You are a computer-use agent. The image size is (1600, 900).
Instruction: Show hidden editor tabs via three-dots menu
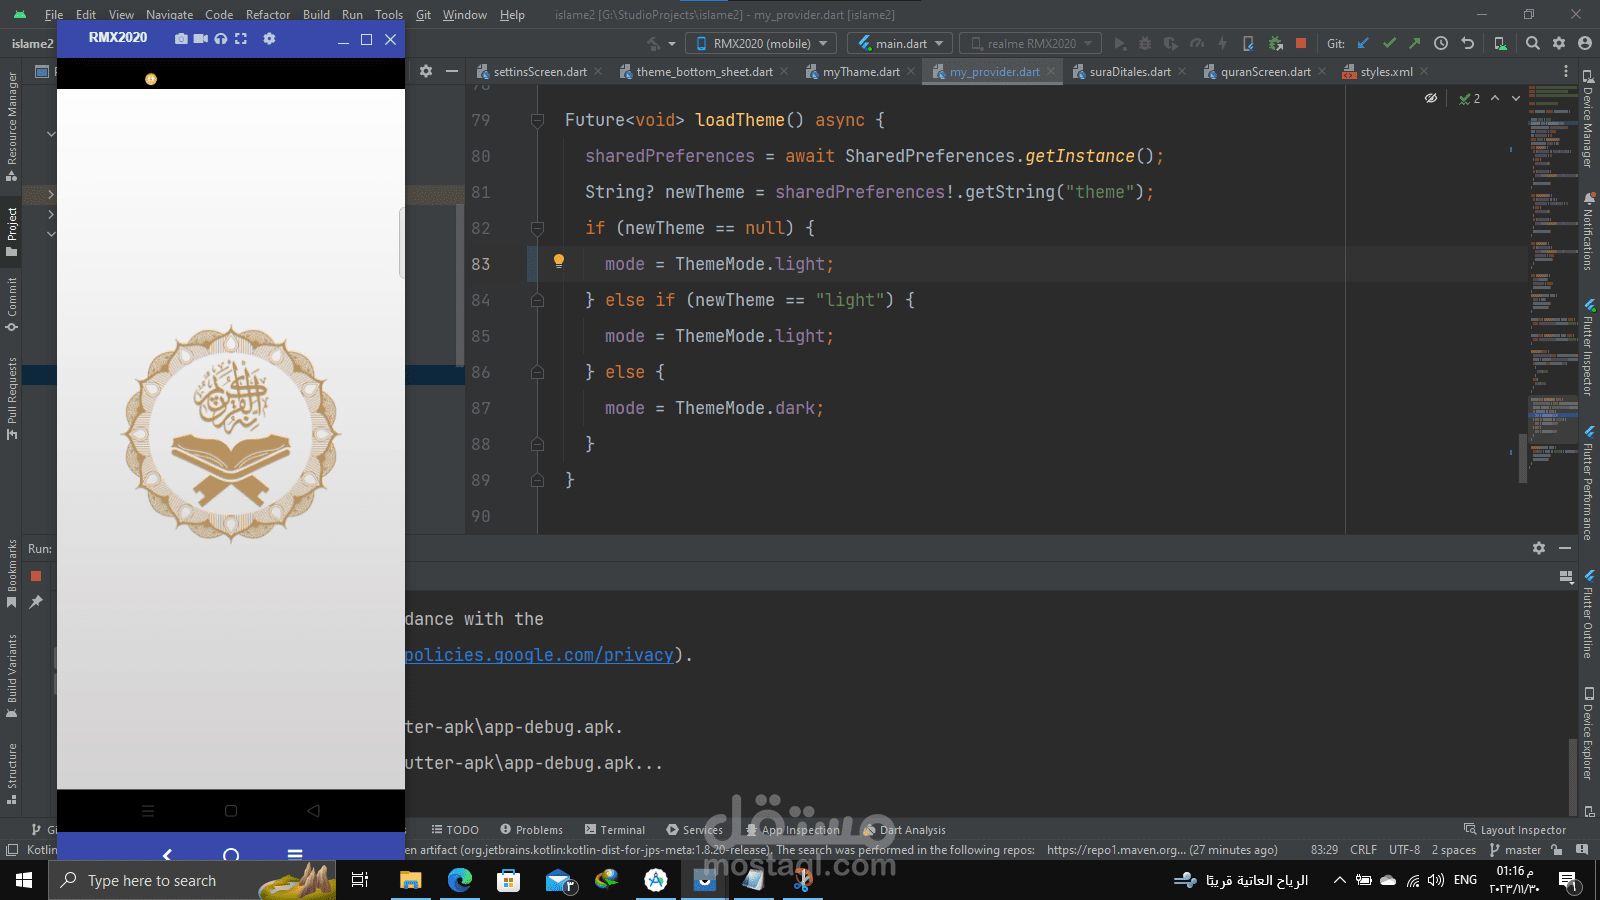(1566, 71)
